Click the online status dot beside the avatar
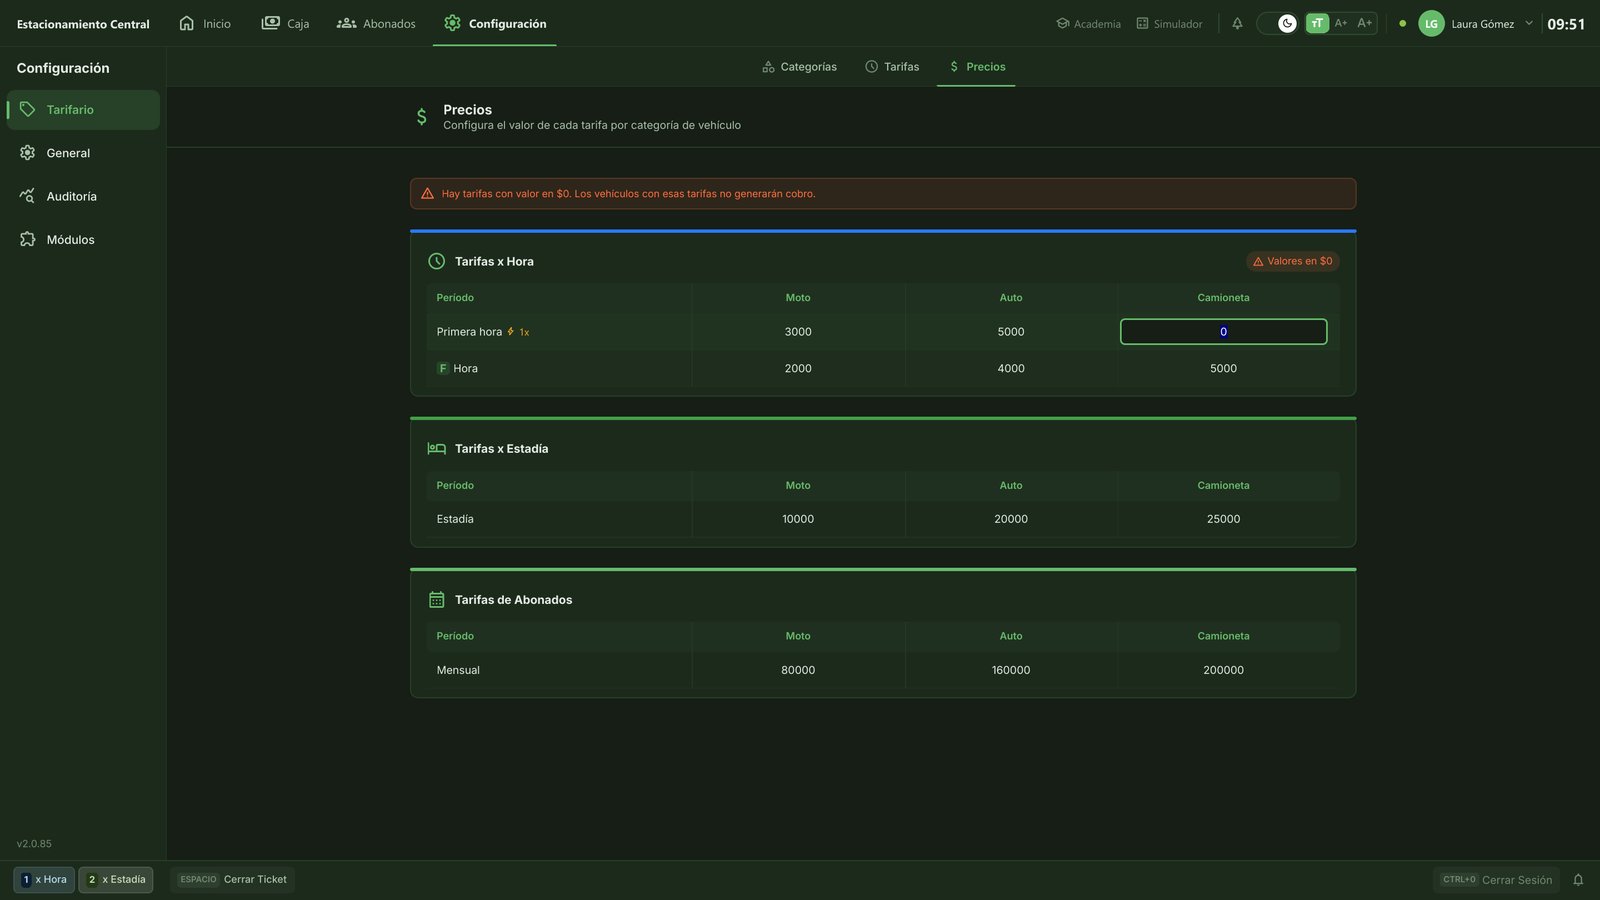 click(1402, 23)
